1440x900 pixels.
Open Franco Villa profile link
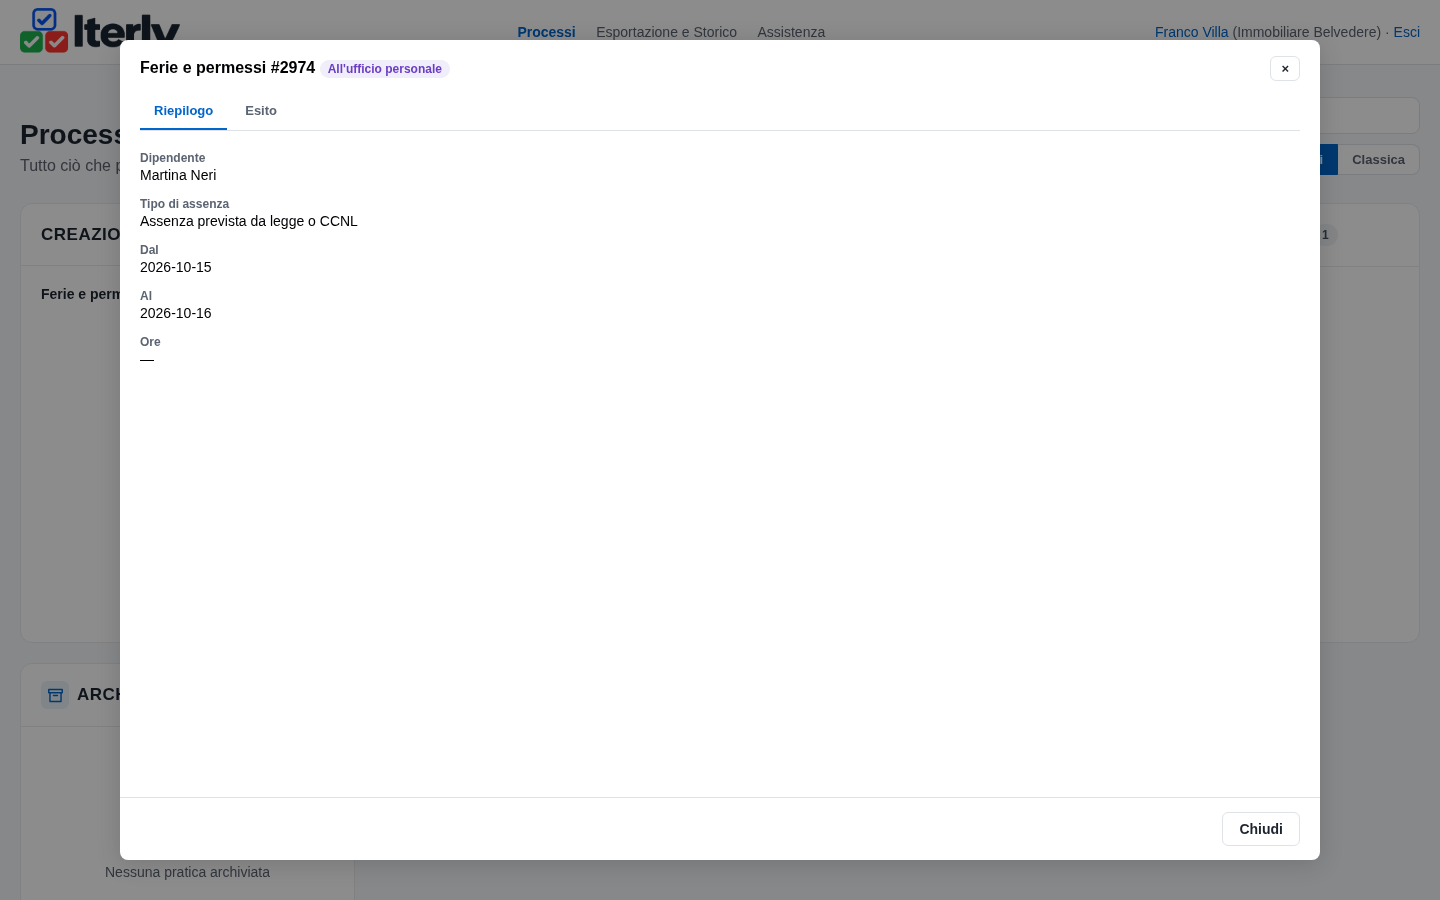[1191, 32]
